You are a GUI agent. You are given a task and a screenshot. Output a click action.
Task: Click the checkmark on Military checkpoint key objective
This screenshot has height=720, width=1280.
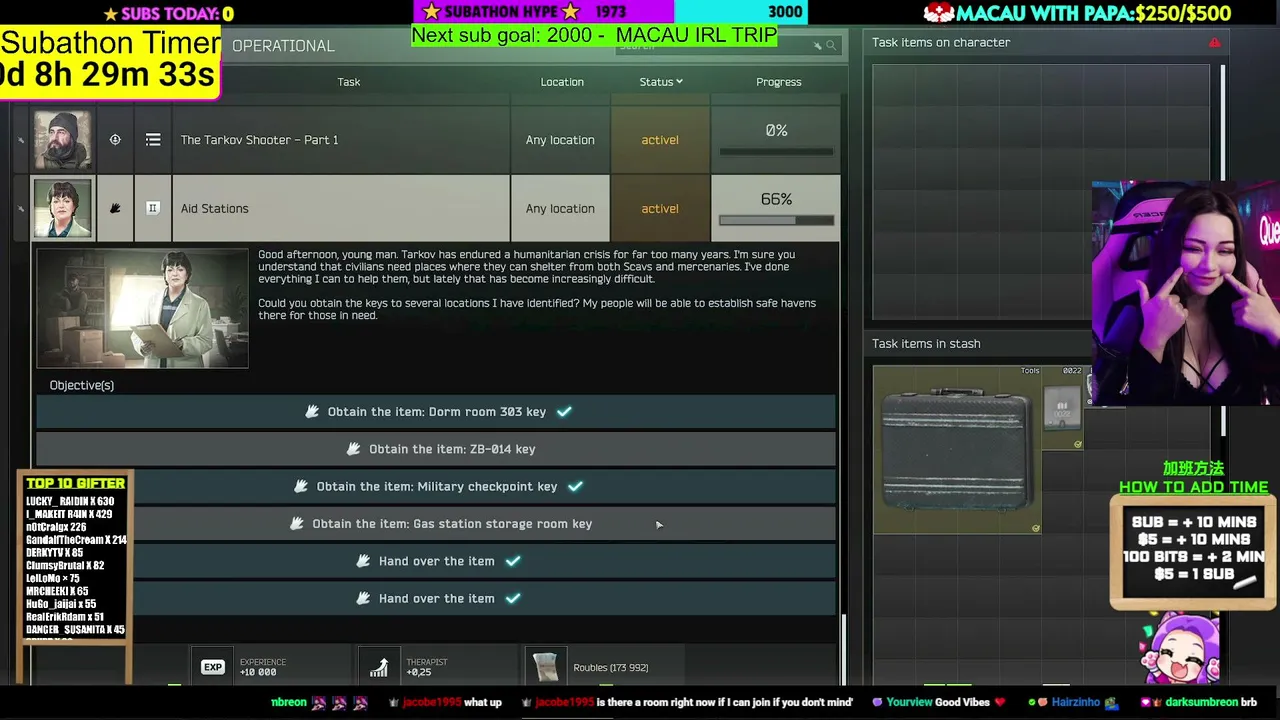pos(575,486)
